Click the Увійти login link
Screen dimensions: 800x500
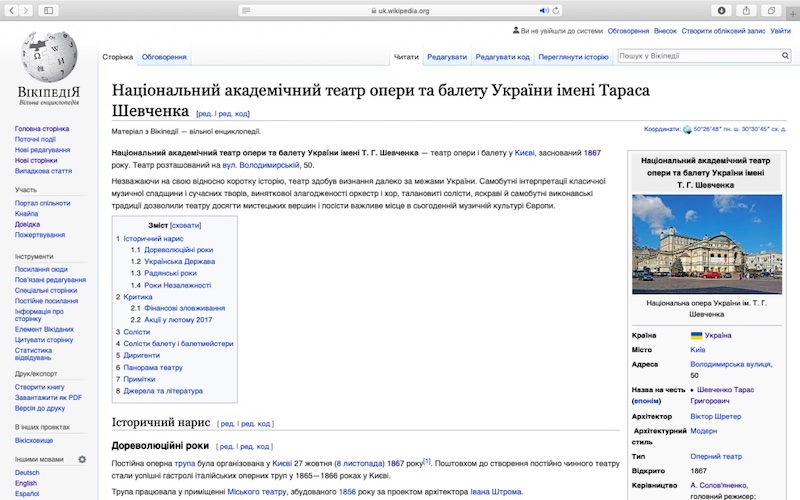point(780,31)
